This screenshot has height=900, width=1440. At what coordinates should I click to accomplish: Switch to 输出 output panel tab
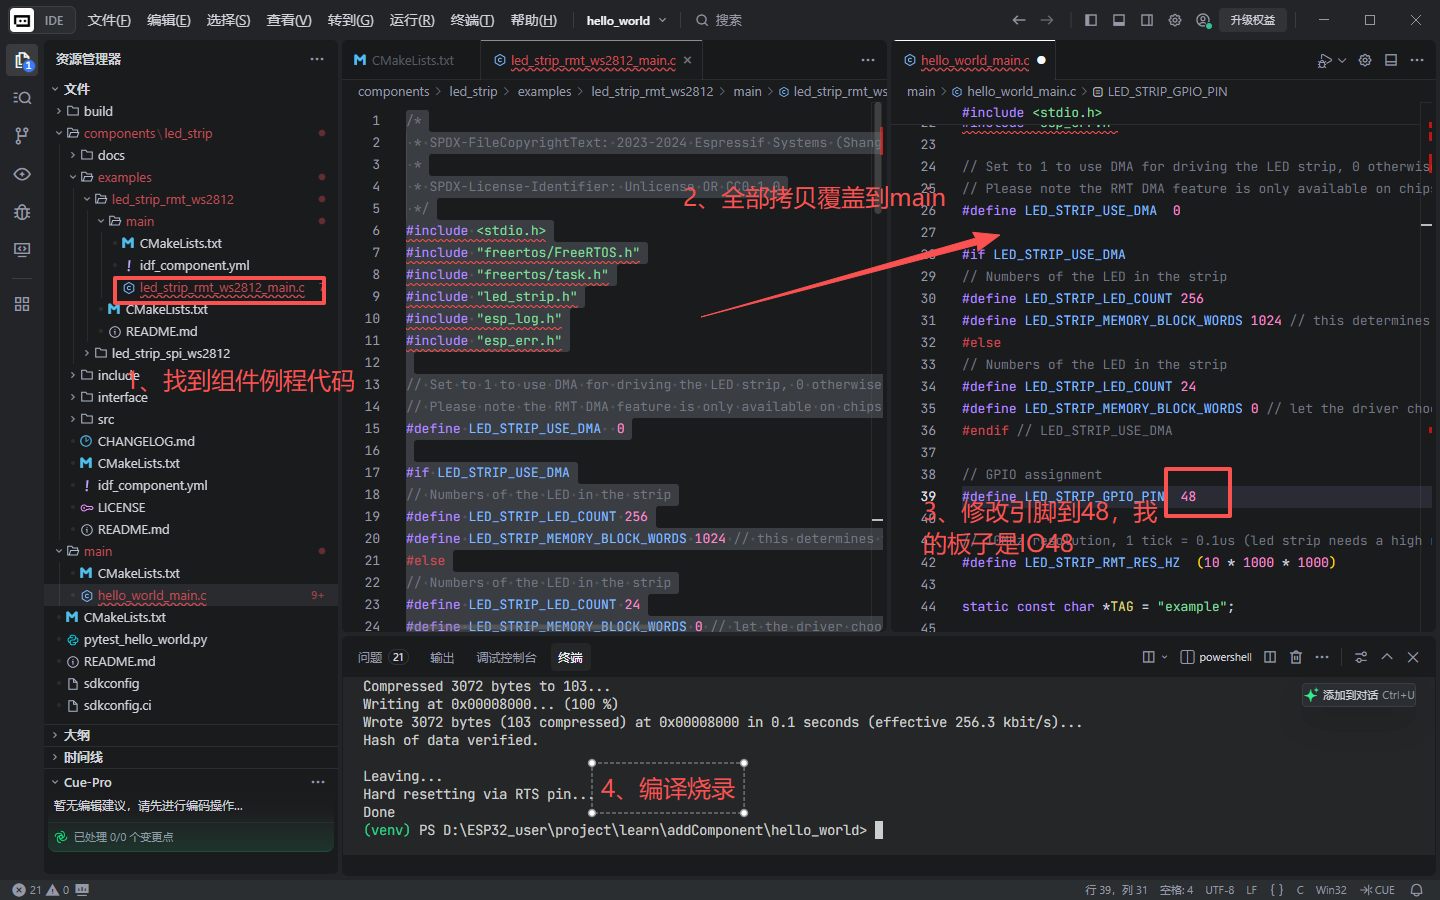[x=442, y=657]
